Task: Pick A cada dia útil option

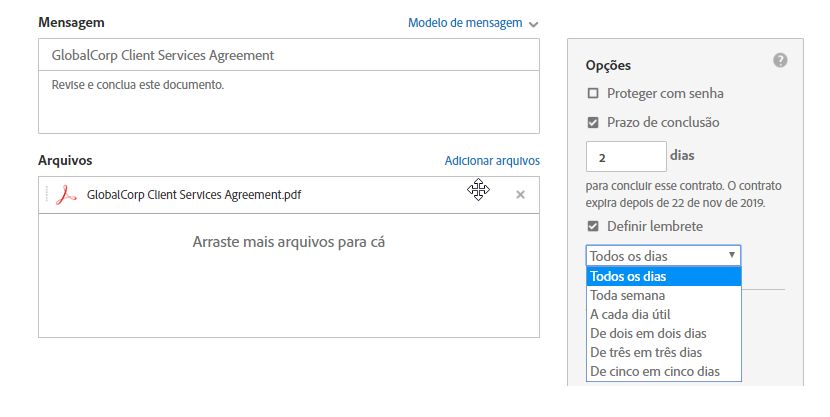Action: click(664, 314)
